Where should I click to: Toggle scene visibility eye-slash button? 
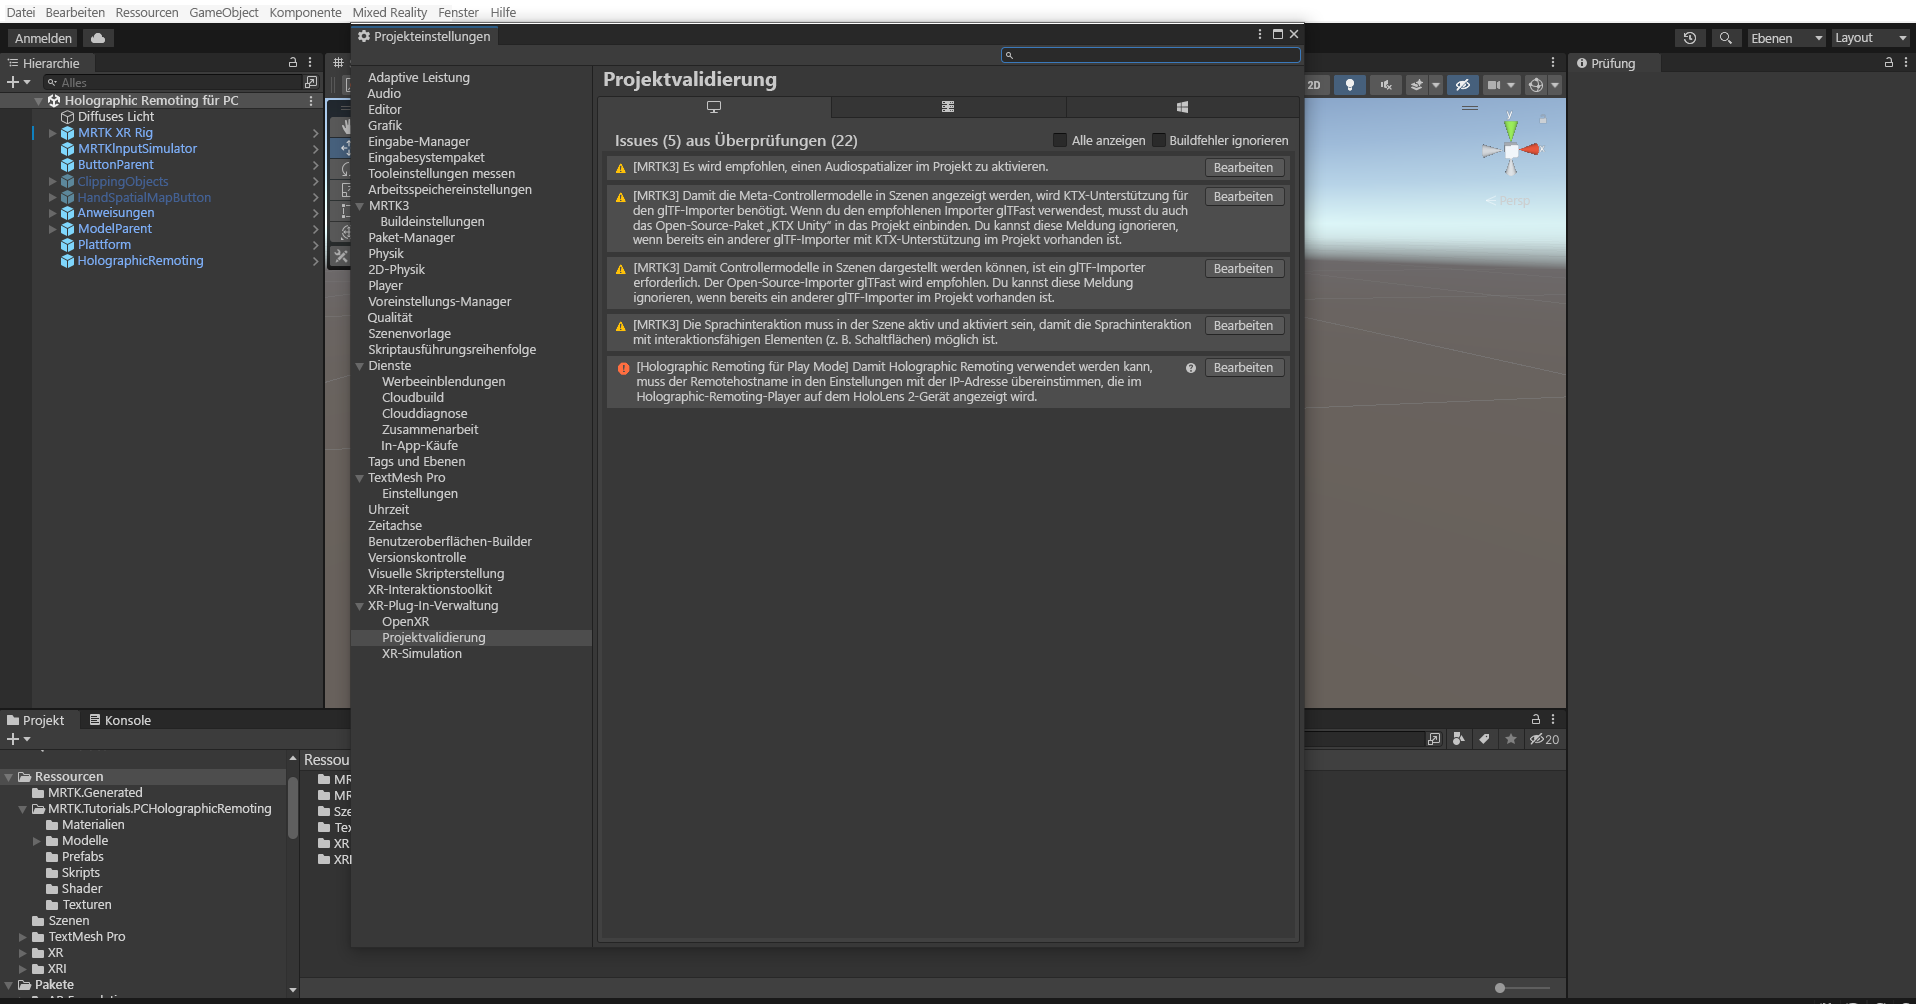(x=1462, y=85)
